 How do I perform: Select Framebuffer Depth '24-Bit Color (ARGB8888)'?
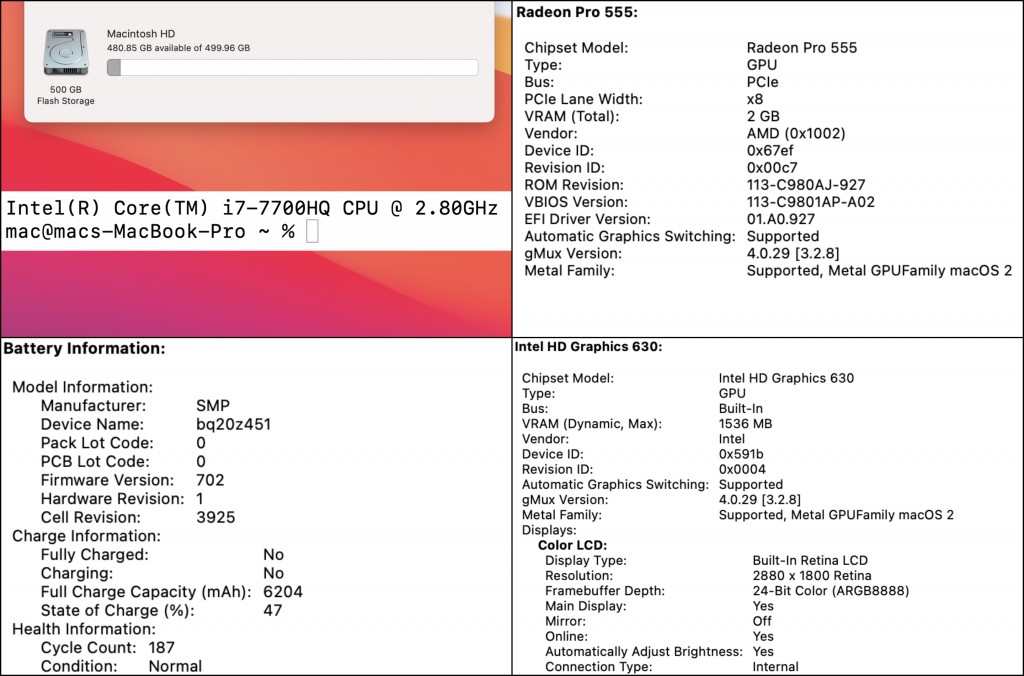[831, 591]
